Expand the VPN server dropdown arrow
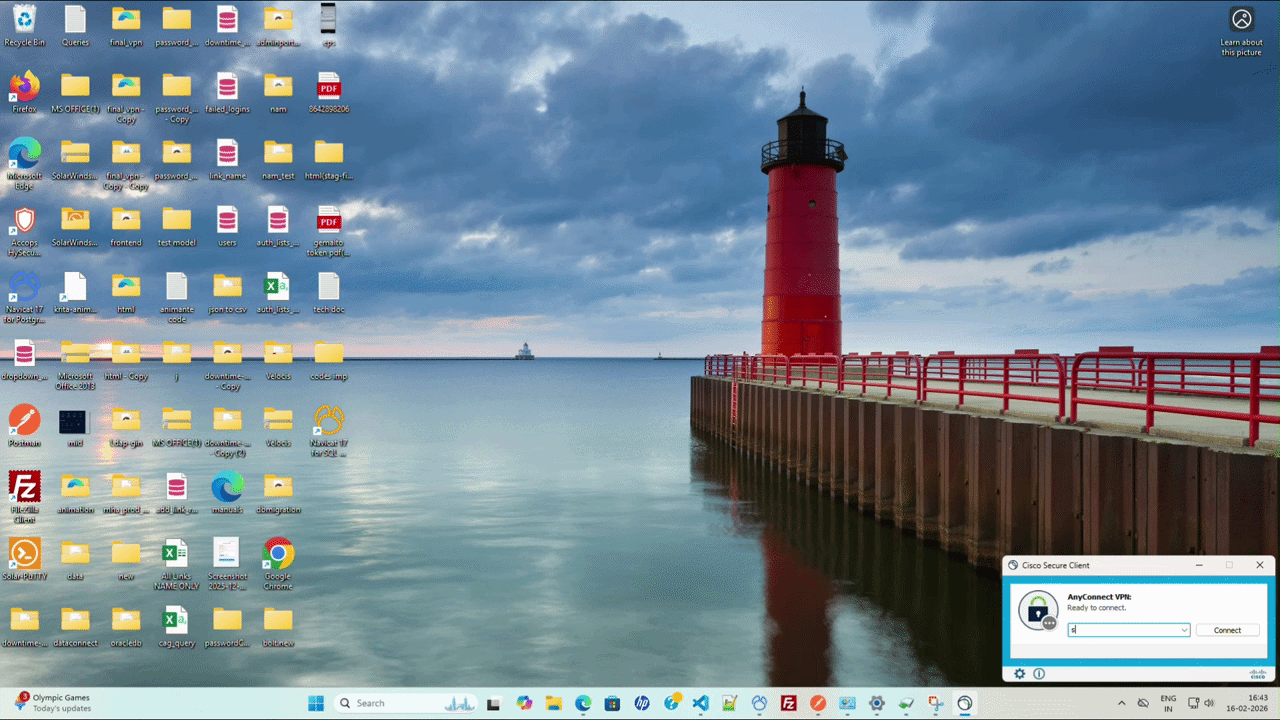This screenshot has height=720, width=1280. [1184, 630]
